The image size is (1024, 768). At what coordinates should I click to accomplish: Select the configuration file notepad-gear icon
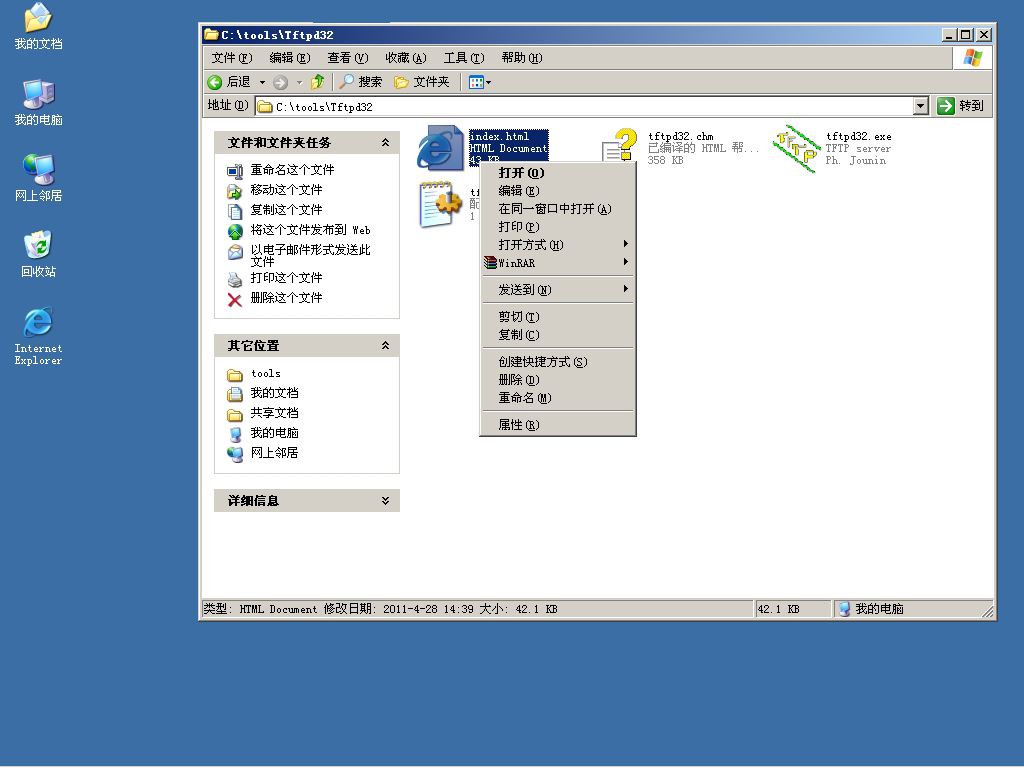coord(440,204)
